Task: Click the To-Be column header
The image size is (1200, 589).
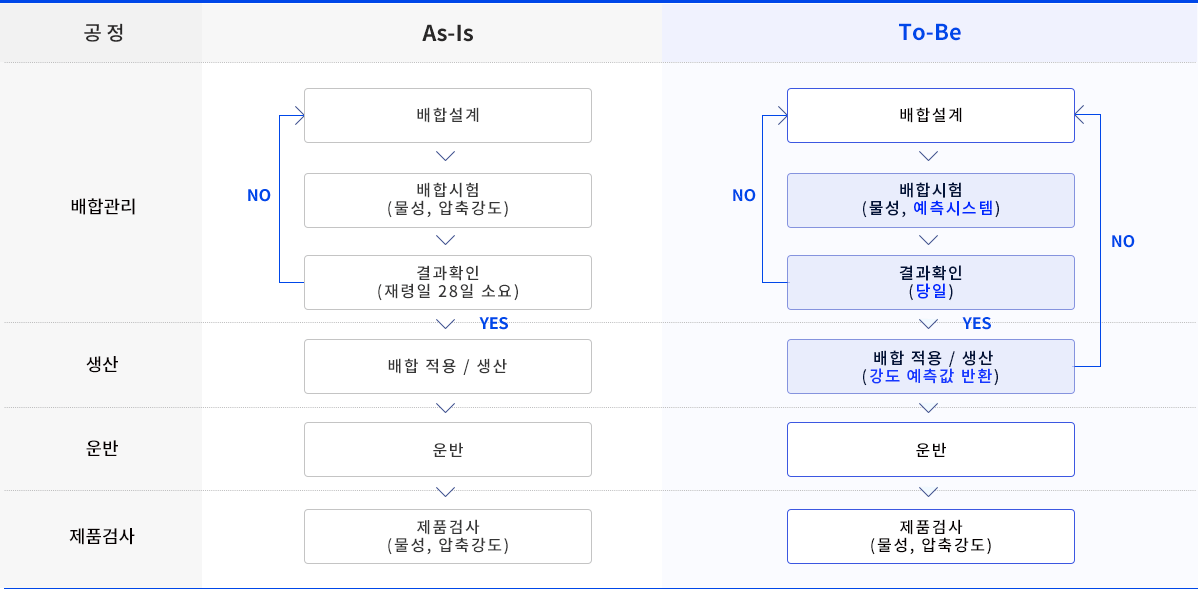Action: click(930, 32)
